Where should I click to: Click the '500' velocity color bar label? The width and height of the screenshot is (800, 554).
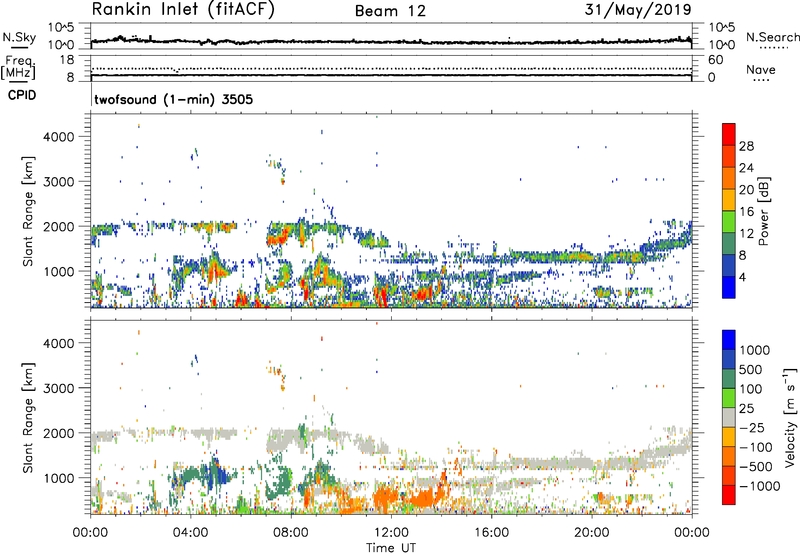coord(750,369)
